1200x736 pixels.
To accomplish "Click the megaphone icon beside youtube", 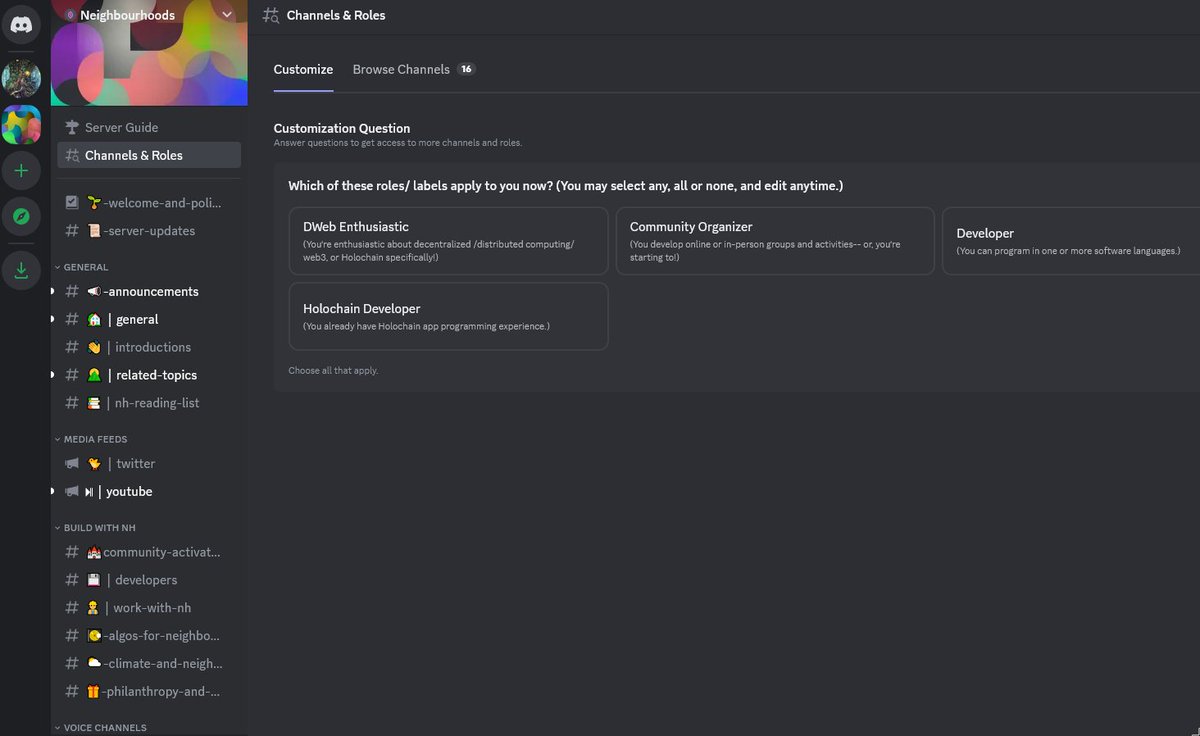I will [x=71, y=491].
